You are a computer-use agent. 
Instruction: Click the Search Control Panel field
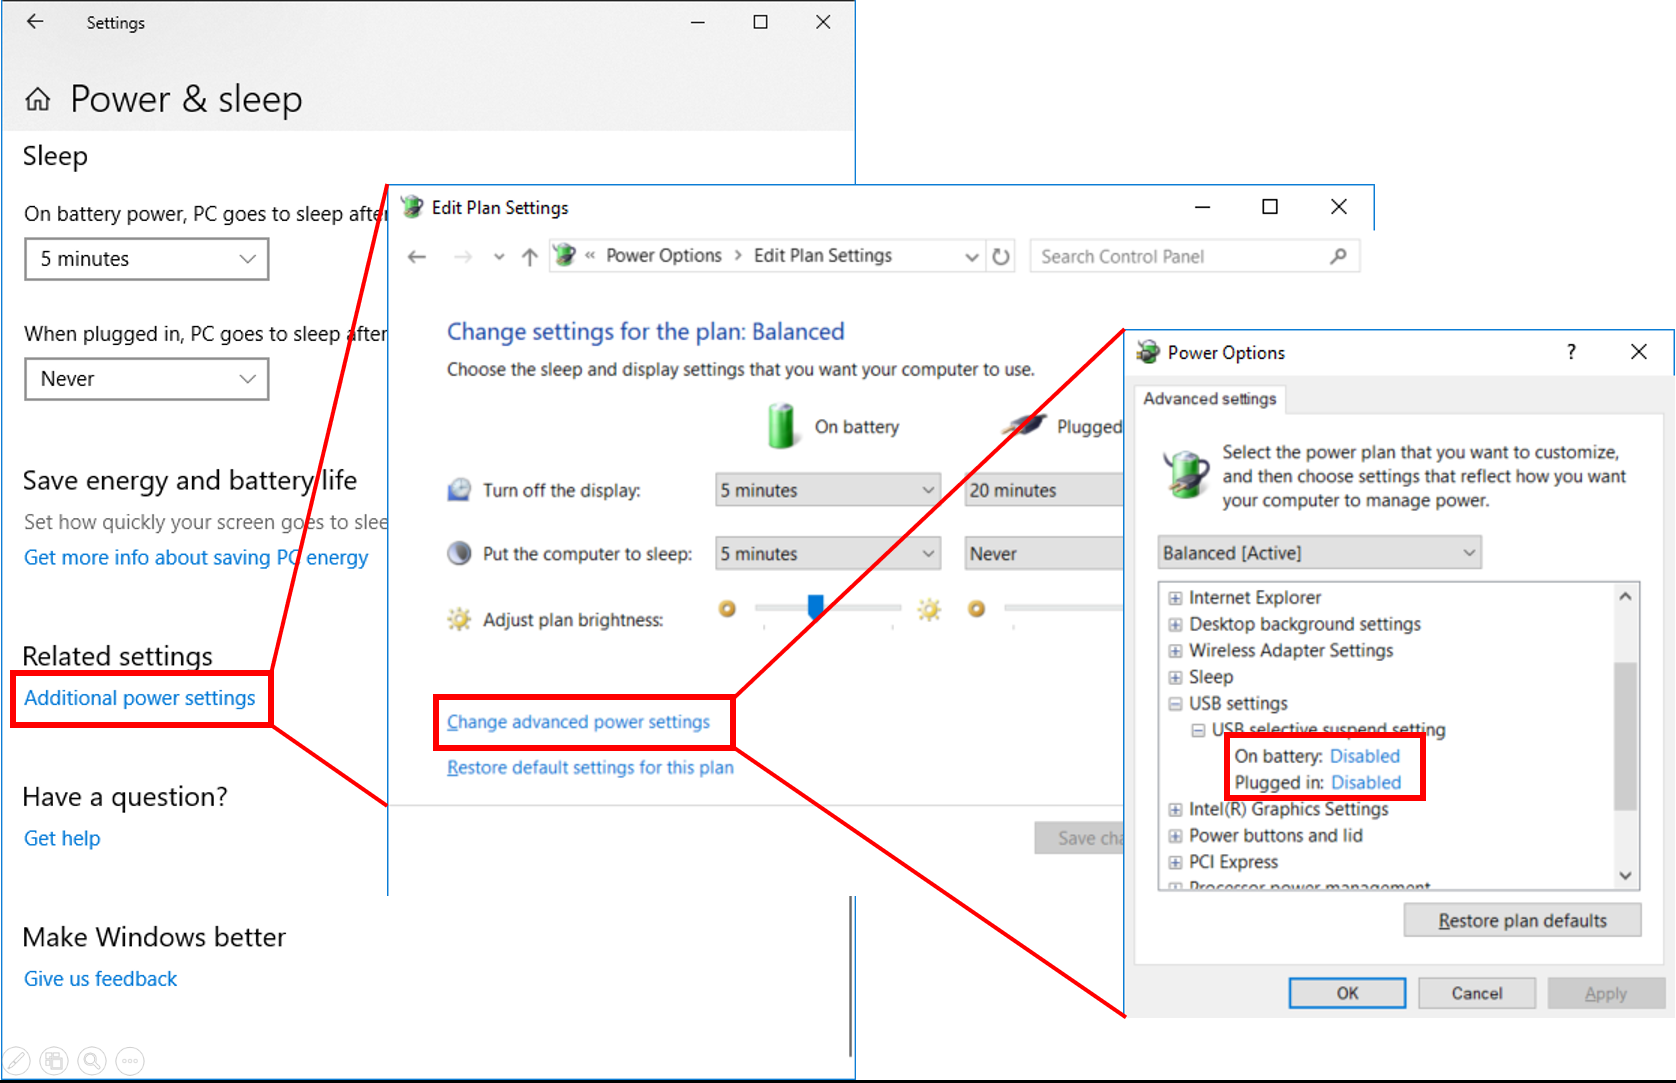[x=1180, y=257]
